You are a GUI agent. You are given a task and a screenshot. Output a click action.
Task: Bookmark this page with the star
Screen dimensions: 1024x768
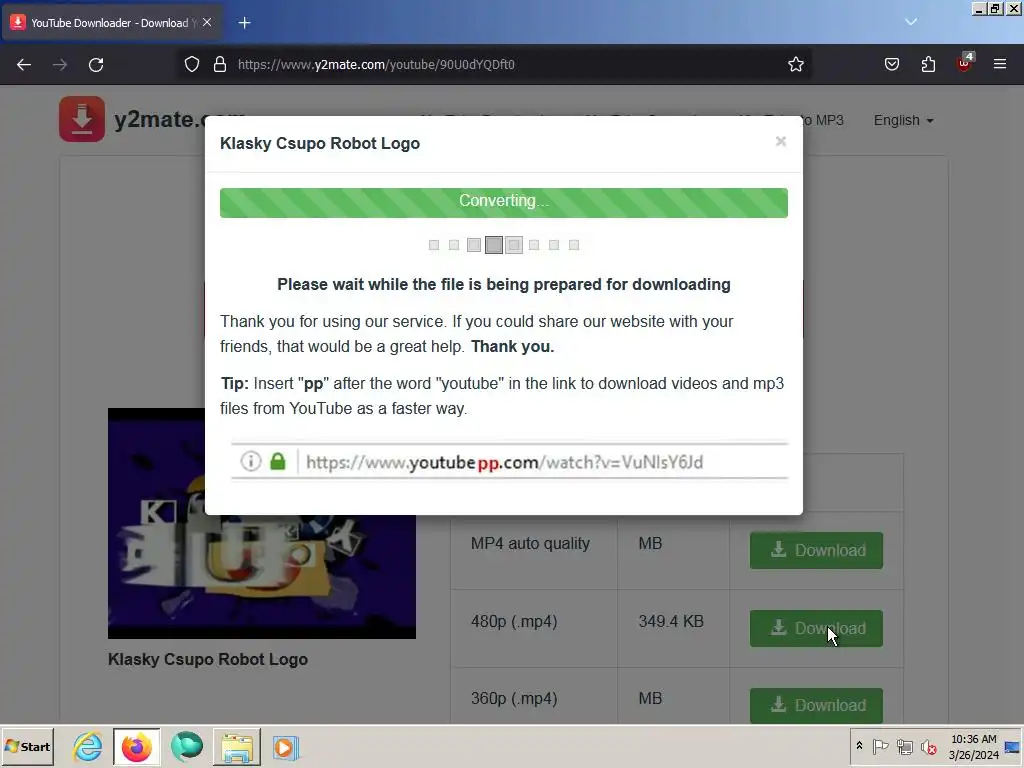pyautogui.click(x=795, y=65)
